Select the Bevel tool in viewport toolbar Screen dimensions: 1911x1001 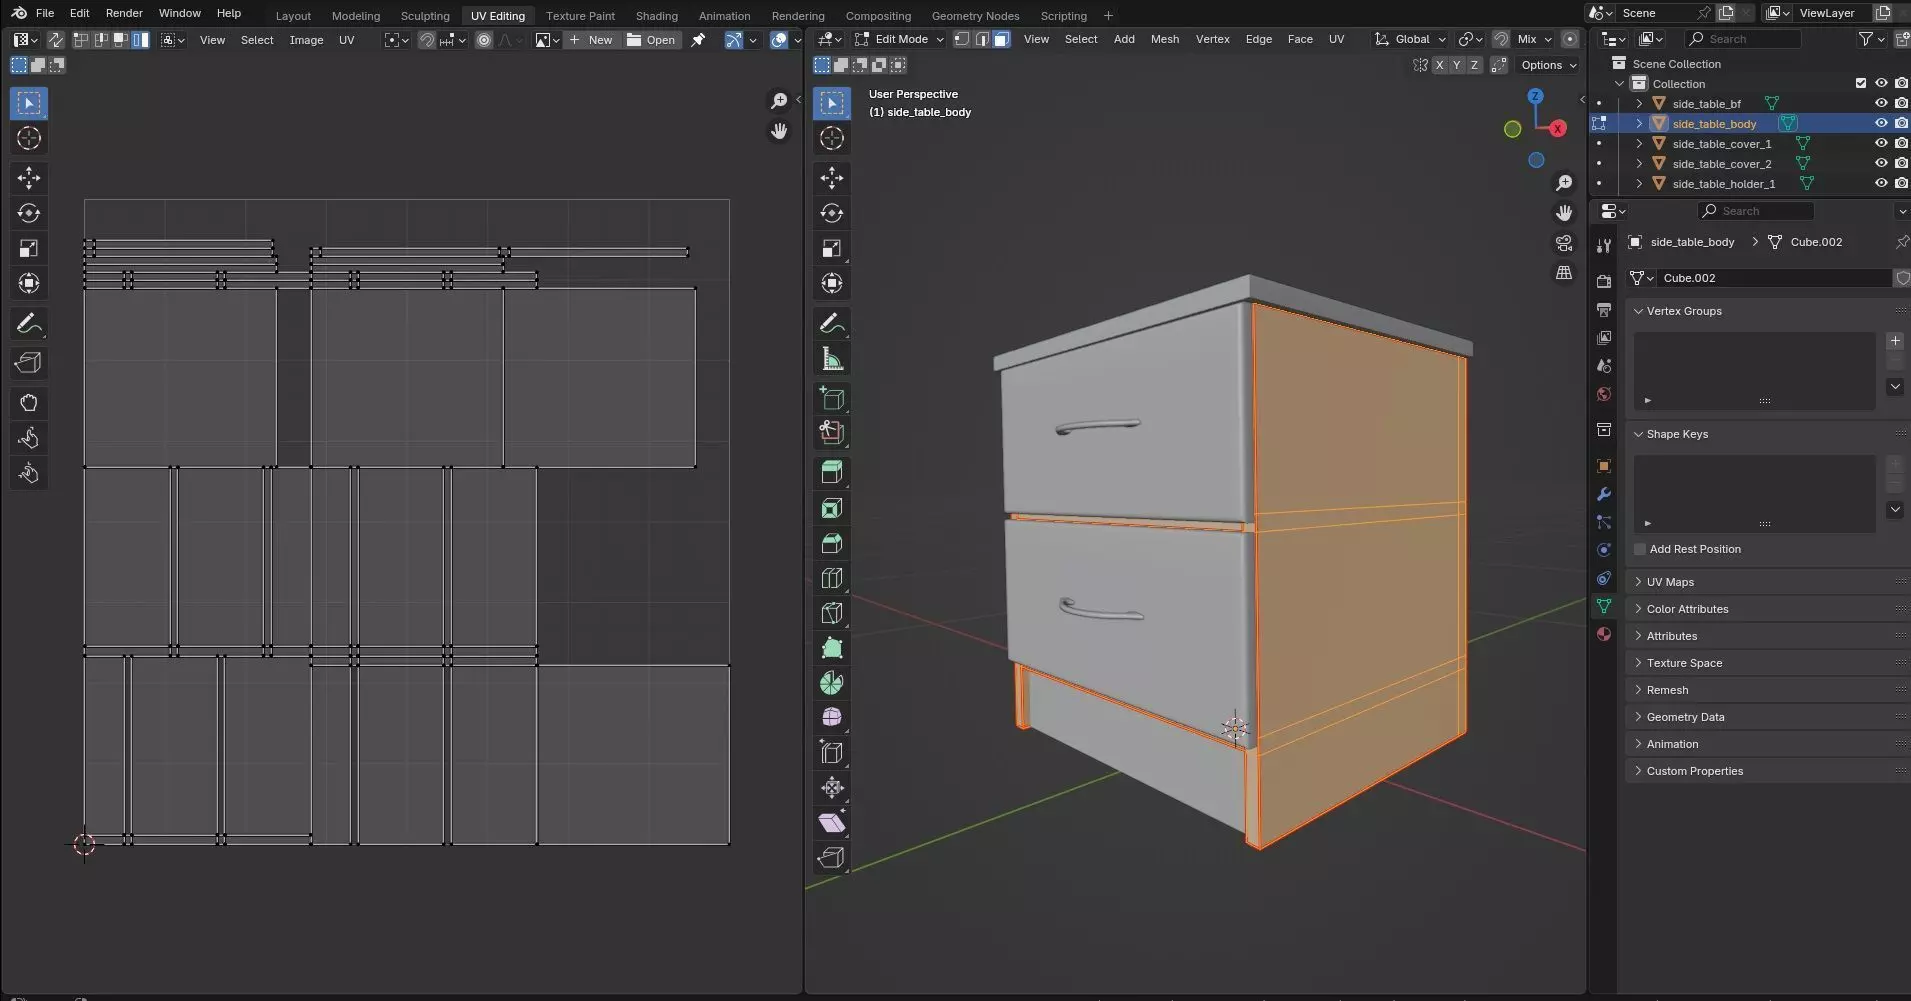(831, 543)
